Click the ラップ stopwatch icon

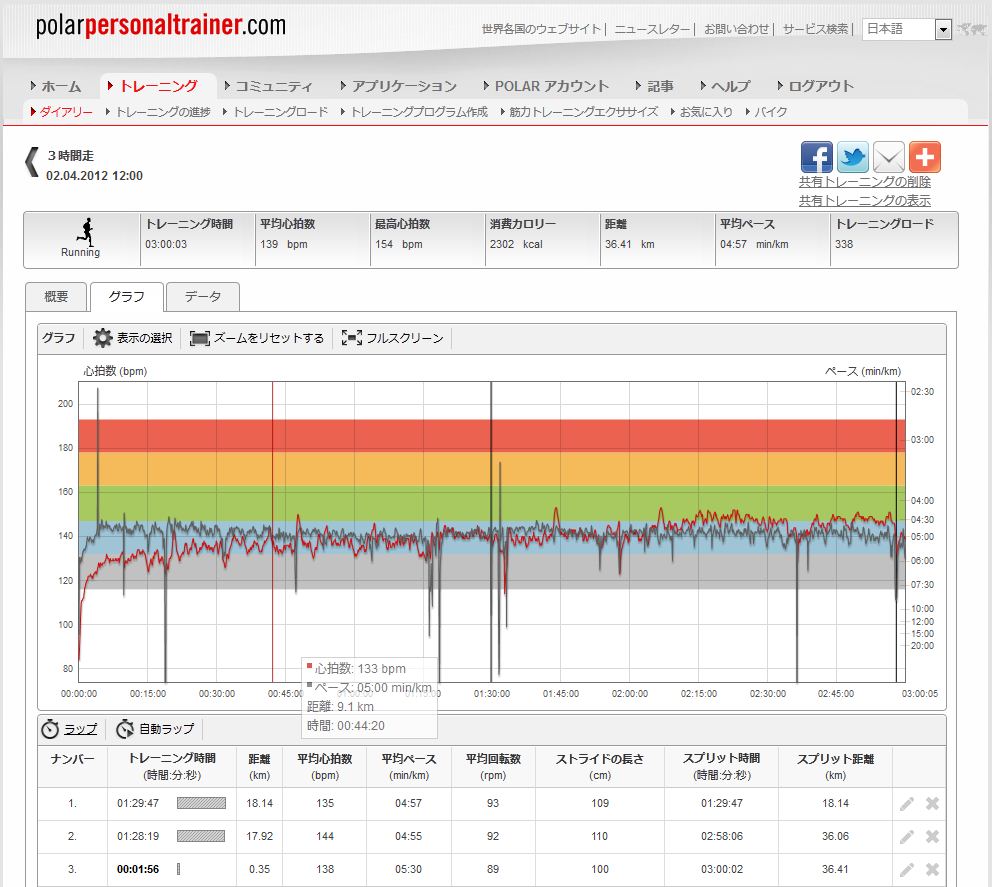coord(50,729)
